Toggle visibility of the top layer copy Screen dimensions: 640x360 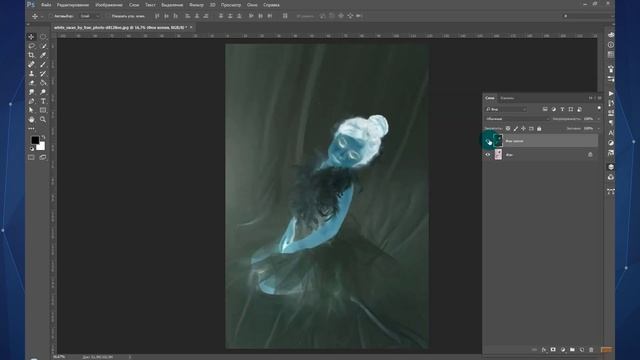(x=488, y=141)
